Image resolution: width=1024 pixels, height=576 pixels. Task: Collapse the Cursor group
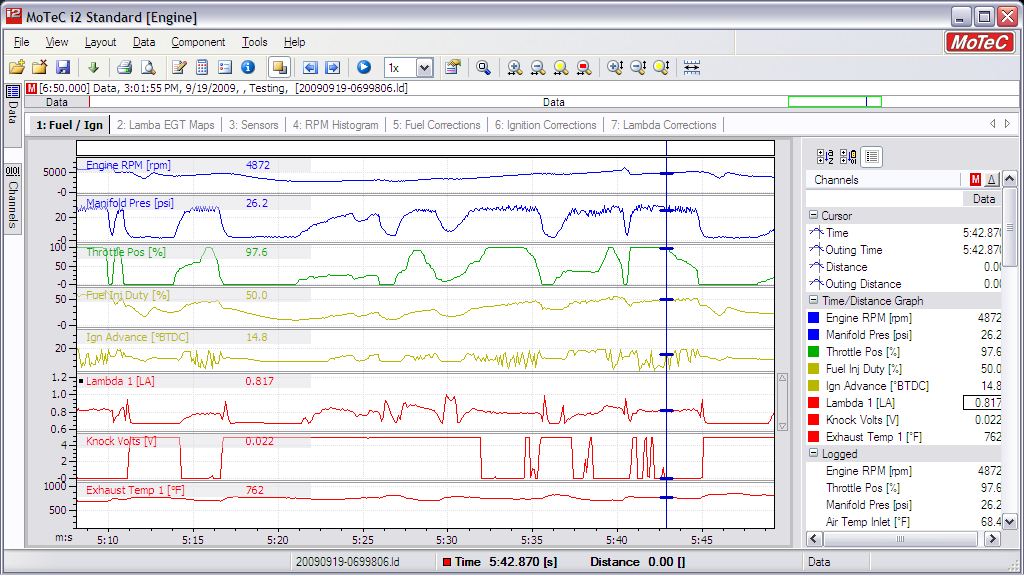(814, 215)
